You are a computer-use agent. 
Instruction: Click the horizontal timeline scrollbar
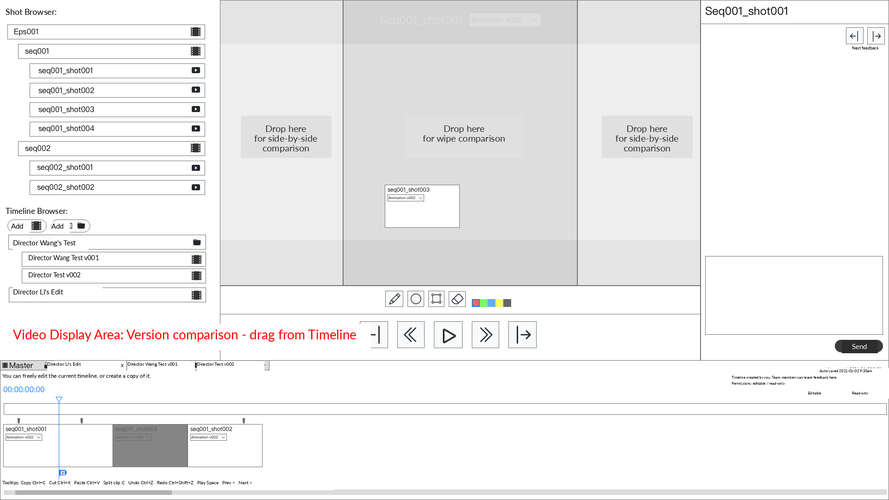point(94,493)
